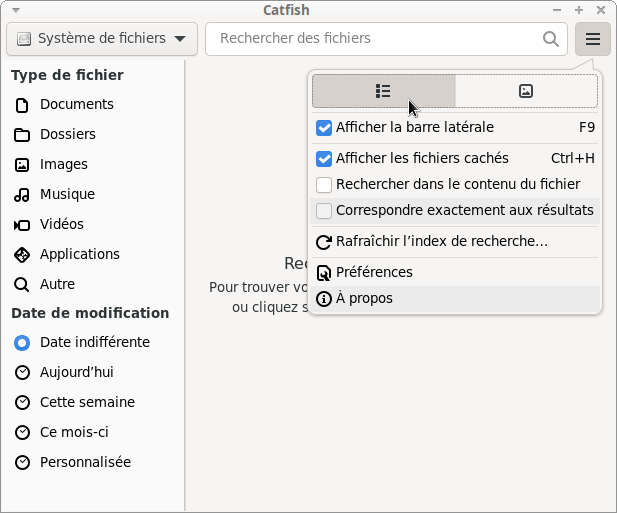The image size is (617, 513).
Task: Filter by Applications file type
Action: pyautogui.click(x=79, y=254)
